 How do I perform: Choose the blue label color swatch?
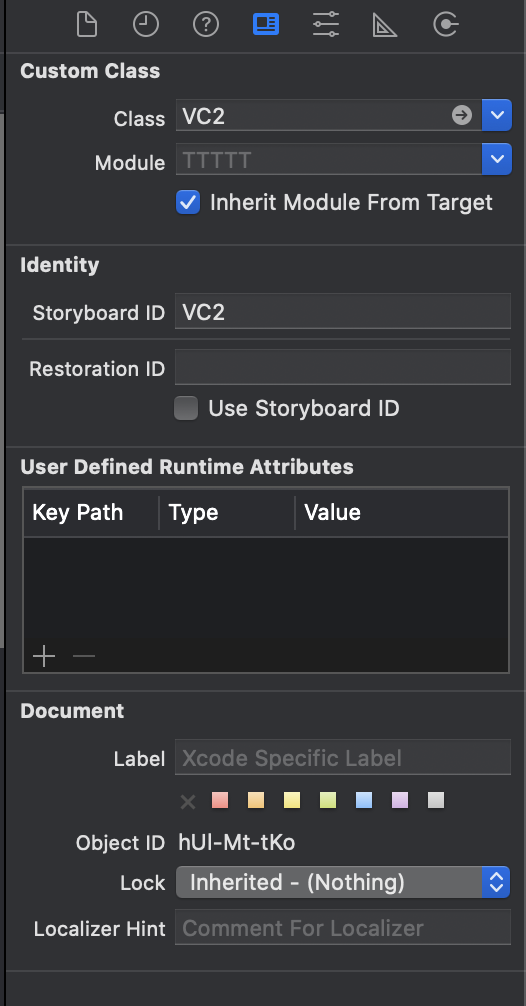tap(364, 800)
